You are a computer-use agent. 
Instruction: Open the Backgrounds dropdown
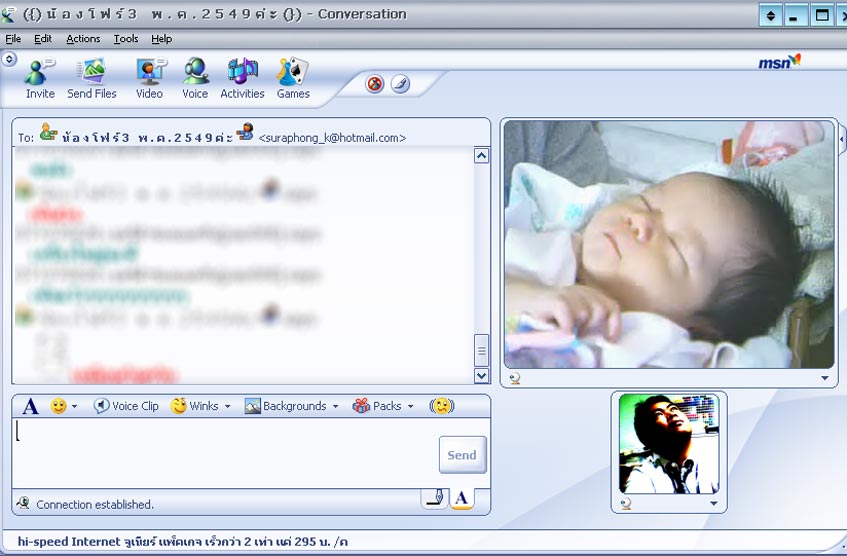[292, 406]
